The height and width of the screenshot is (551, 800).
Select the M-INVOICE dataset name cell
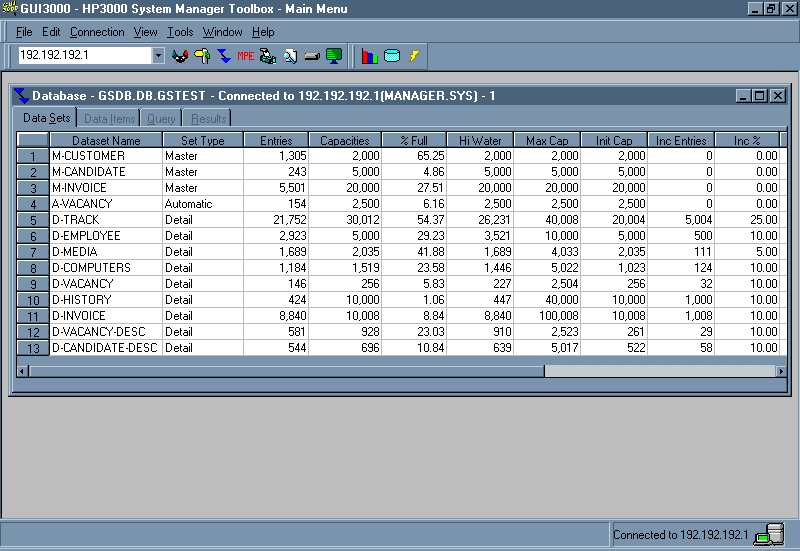[x=105, y=188]
